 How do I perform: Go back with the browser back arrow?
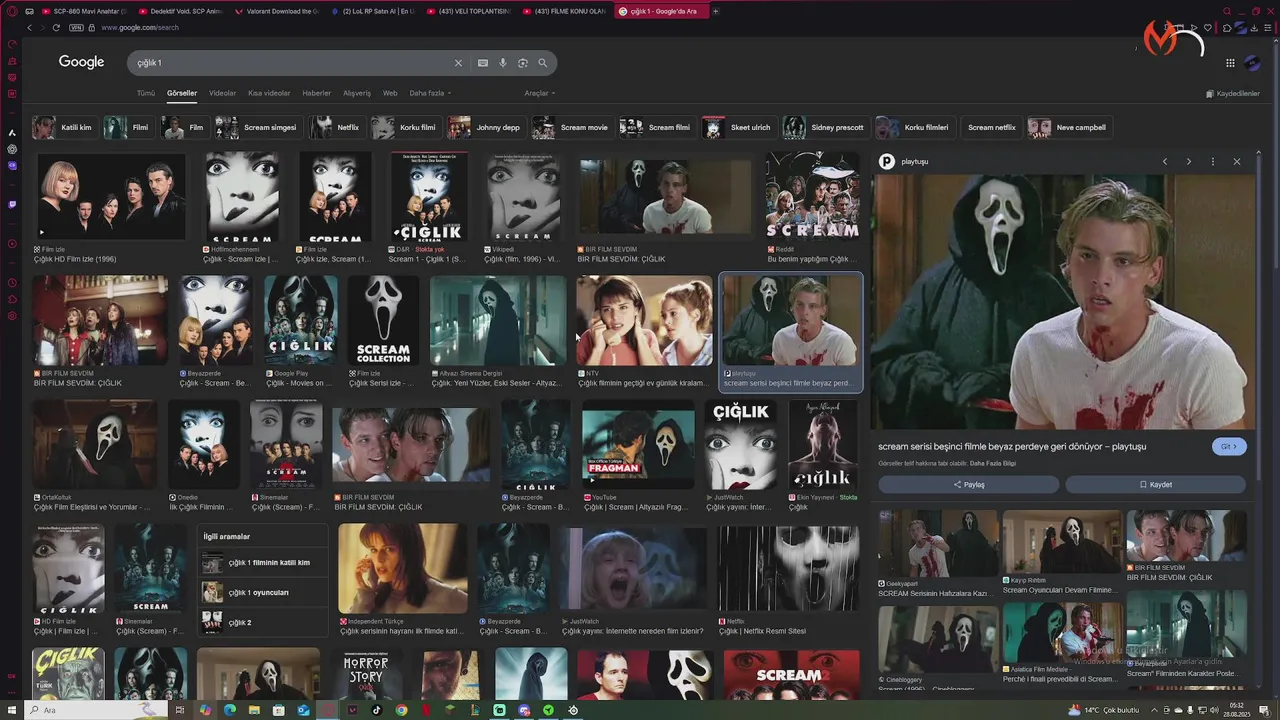click(x=29, y=27)
